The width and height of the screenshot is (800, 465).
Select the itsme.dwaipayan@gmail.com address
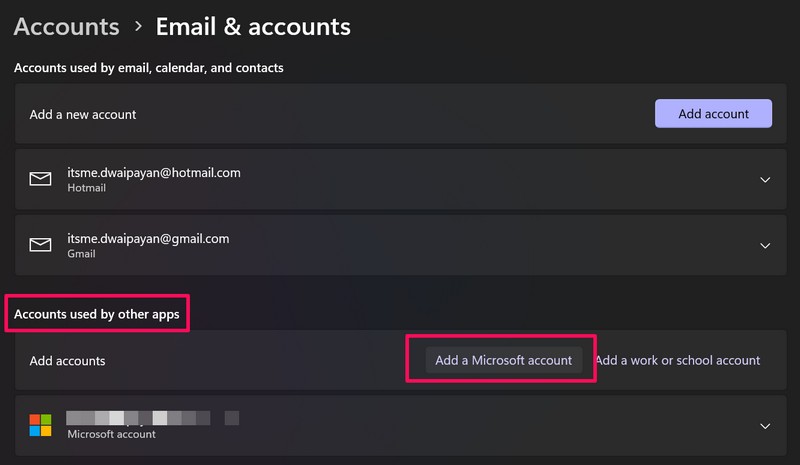tap(148, 239)
